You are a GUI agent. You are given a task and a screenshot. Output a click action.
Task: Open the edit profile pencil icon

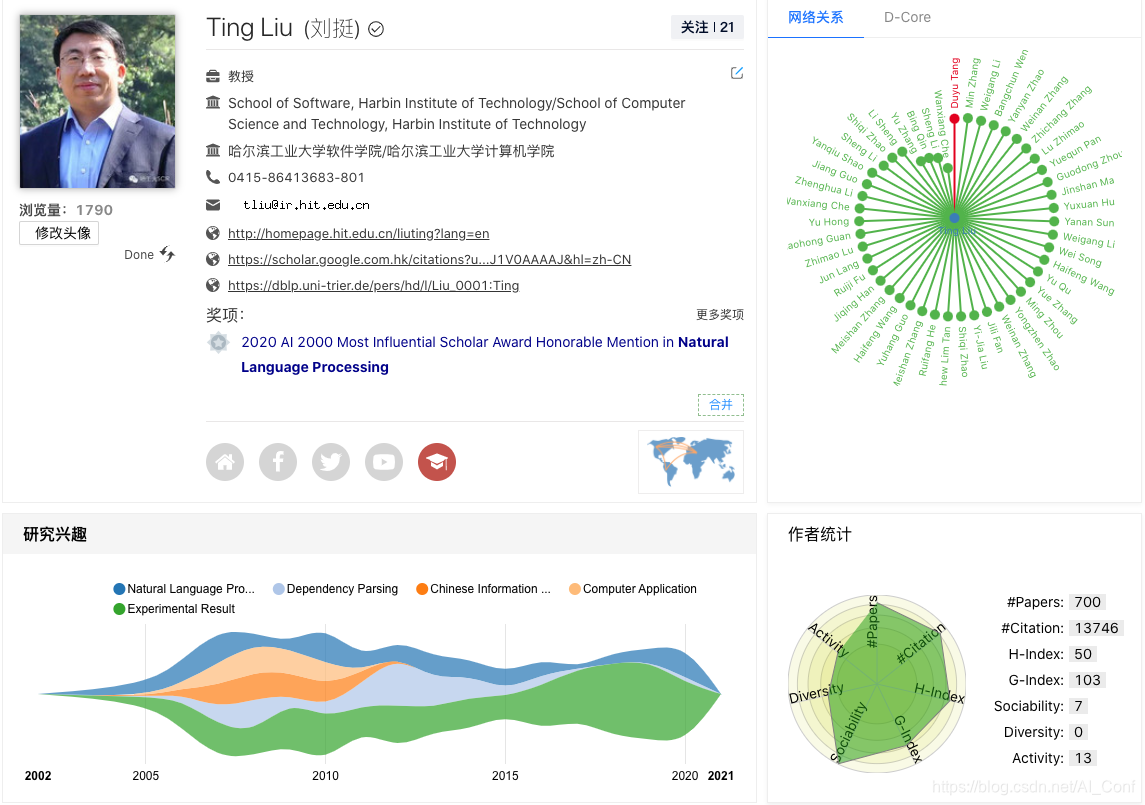pyautogui.click(x=737, y=73)
